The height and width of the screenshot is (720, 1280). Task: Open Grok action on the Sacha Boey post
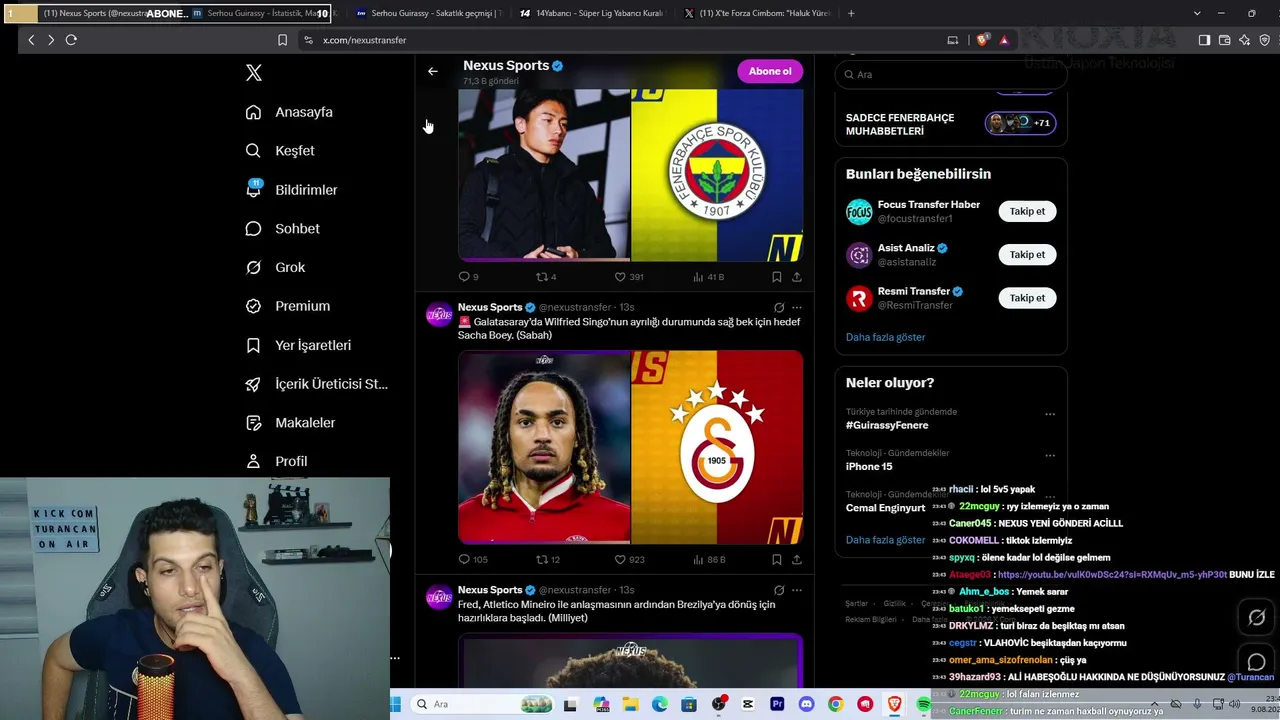click(x=779, y=308)
